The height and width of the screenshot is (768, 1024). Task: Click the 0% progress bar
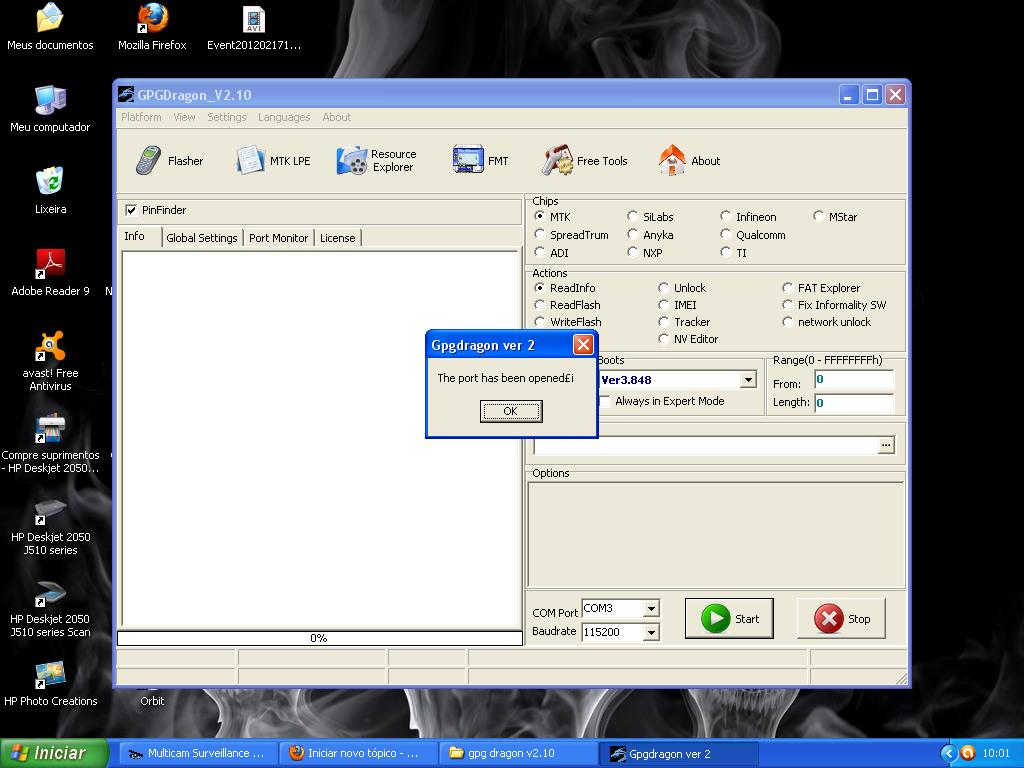click(319, 638)
